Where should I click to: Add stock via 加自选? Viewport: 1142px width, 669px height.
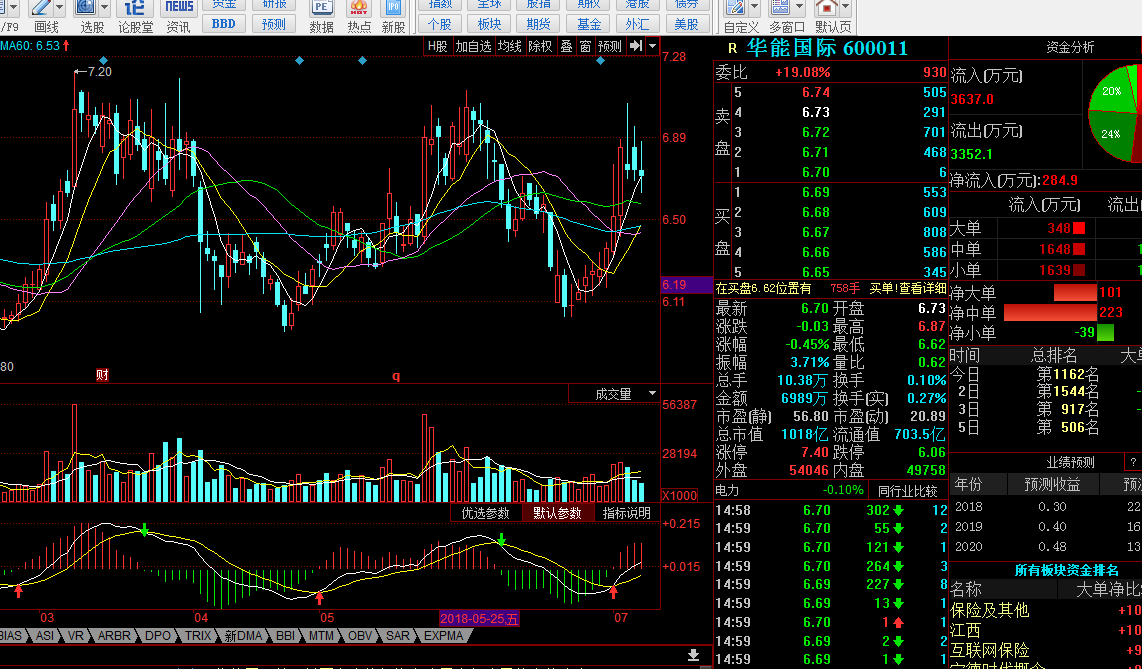point(473,46)
